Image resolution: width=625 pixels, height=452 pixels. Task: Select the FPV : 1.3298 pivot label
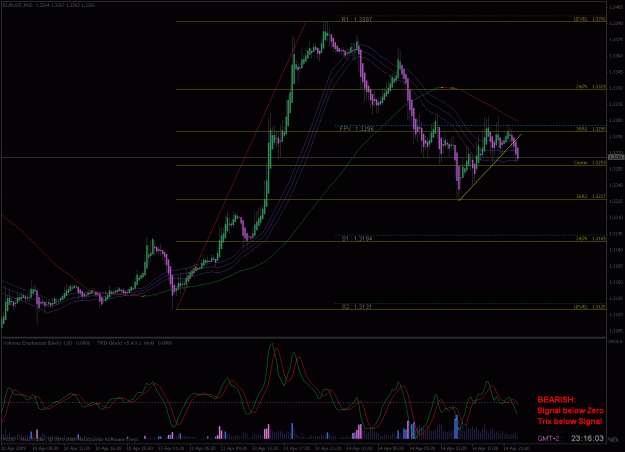coord(357,129)
